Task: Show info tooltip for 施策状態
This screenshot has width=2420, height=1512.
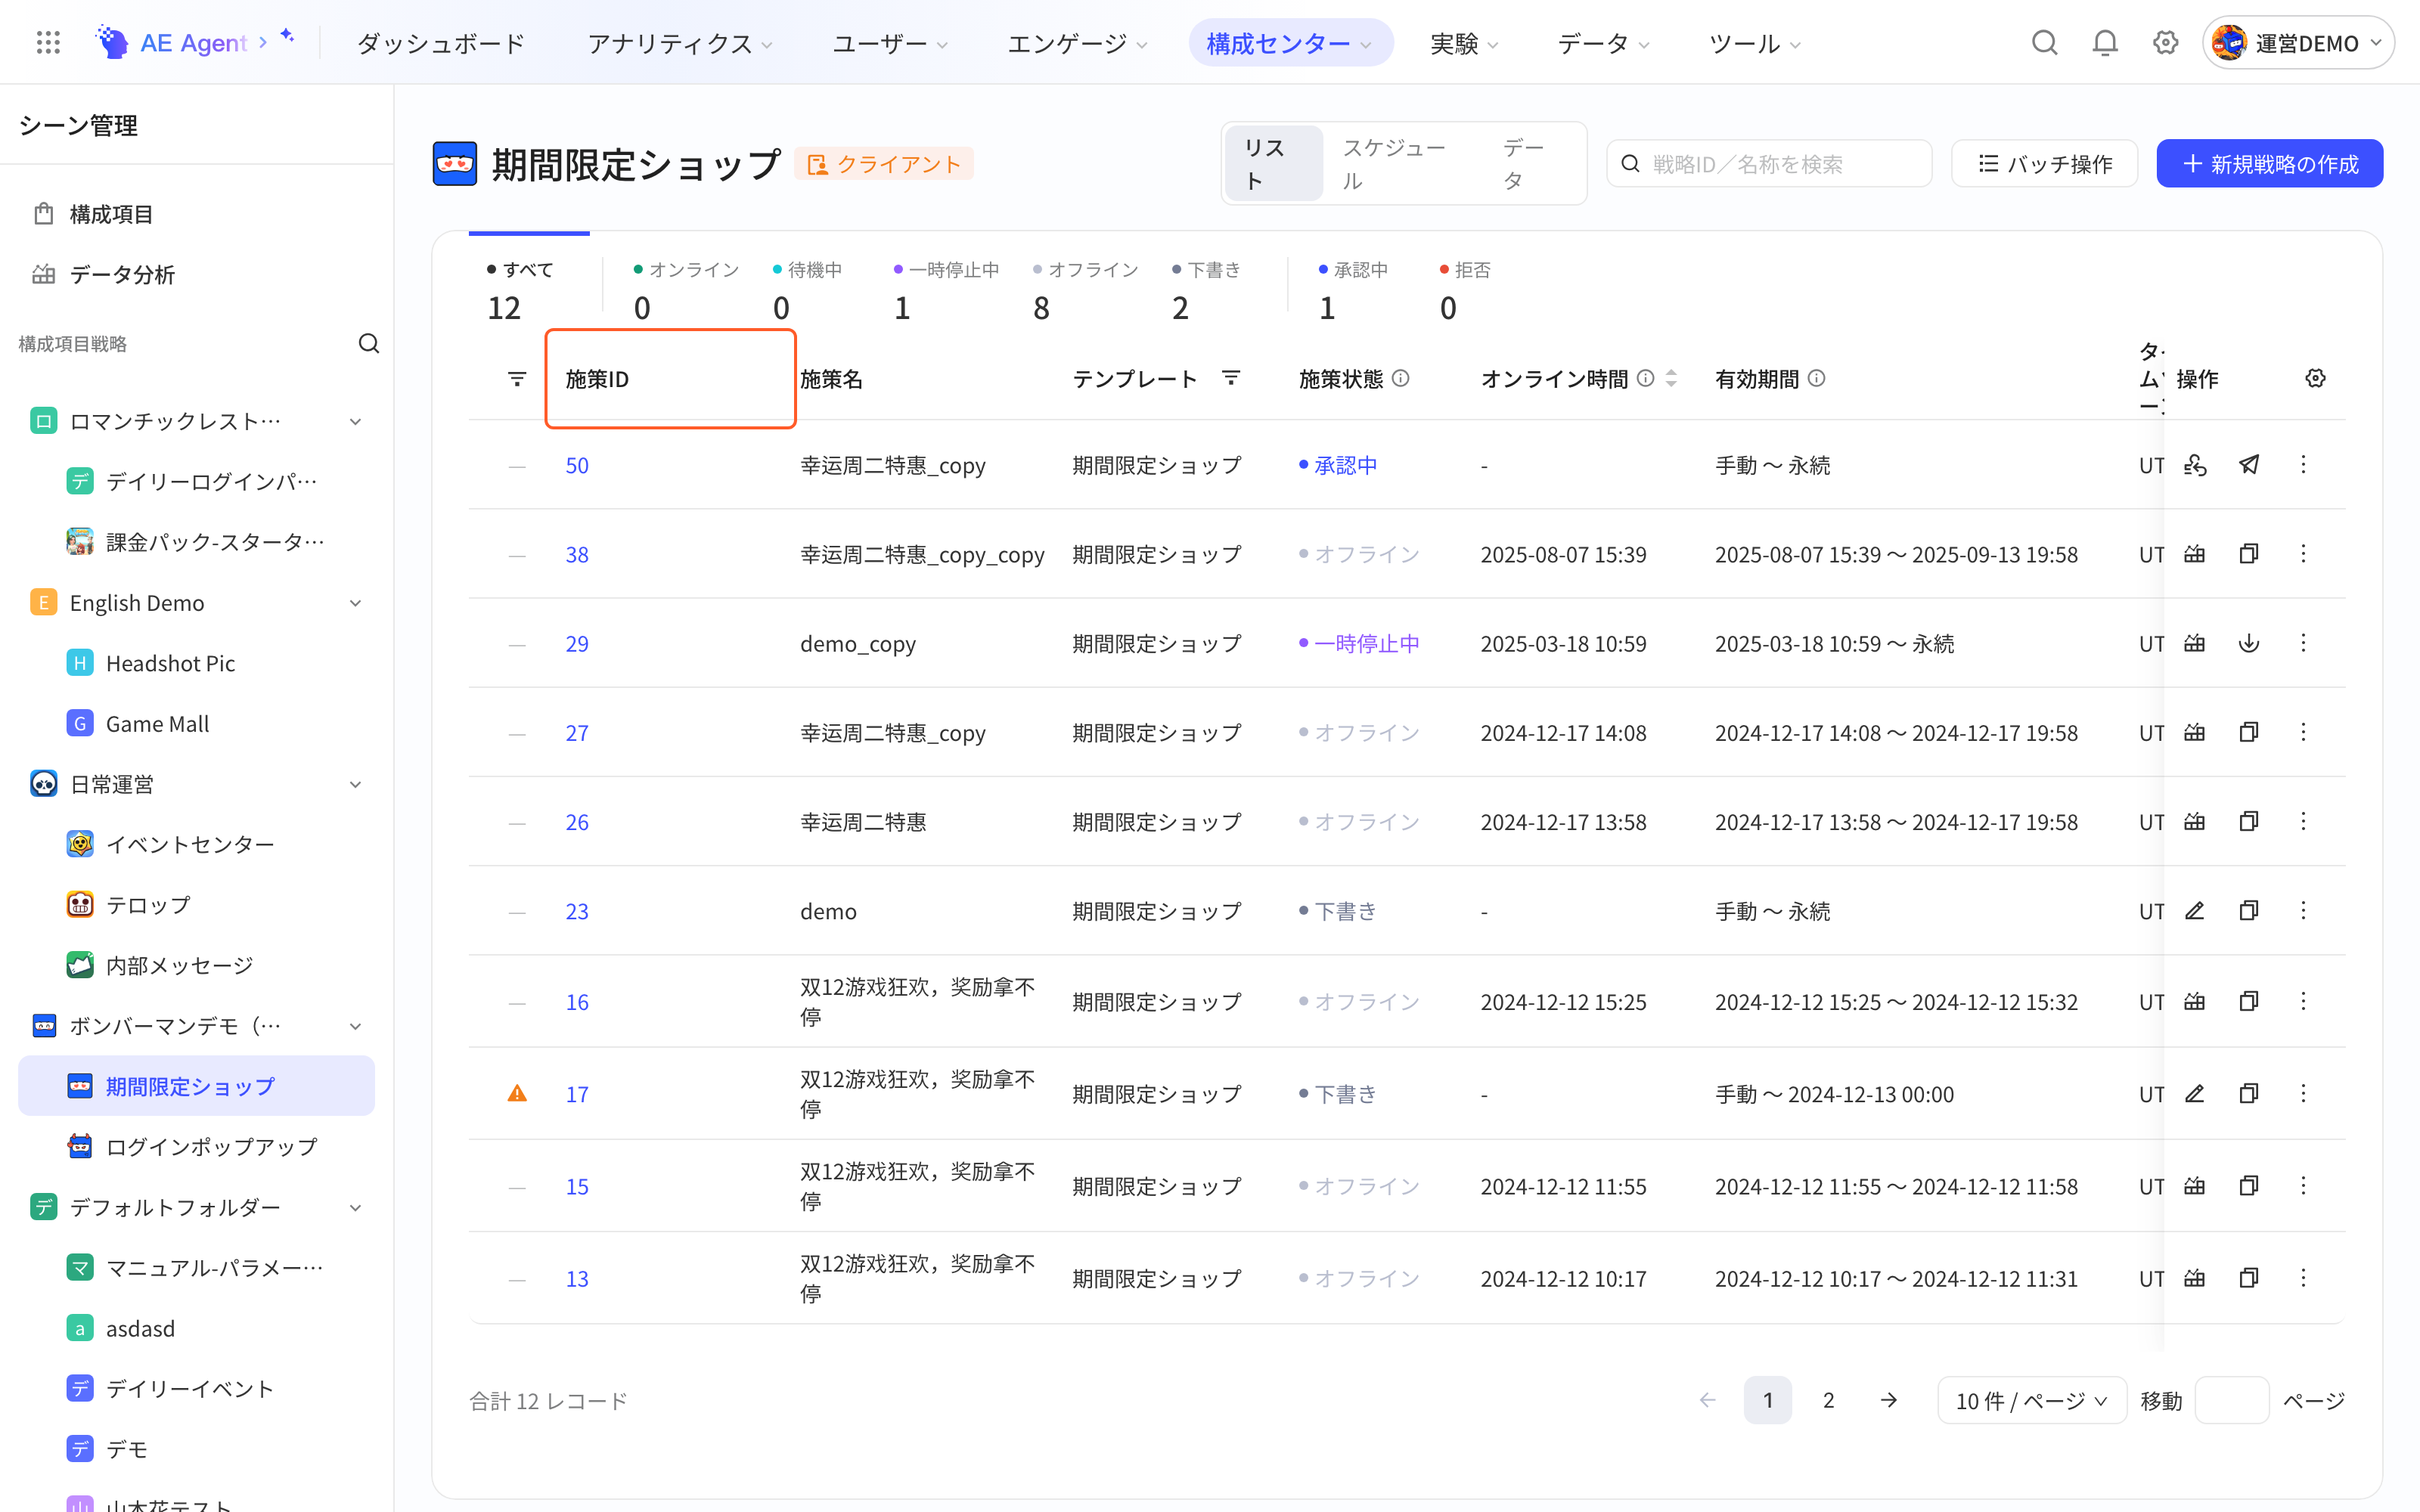Action: coord(1401,378)
